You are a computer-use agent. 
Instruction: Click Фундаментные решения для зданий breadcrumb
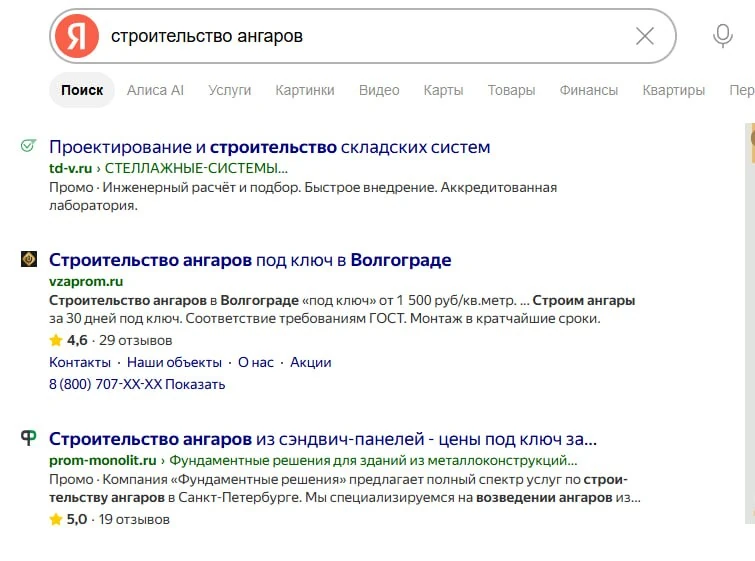tap(373, 460)
